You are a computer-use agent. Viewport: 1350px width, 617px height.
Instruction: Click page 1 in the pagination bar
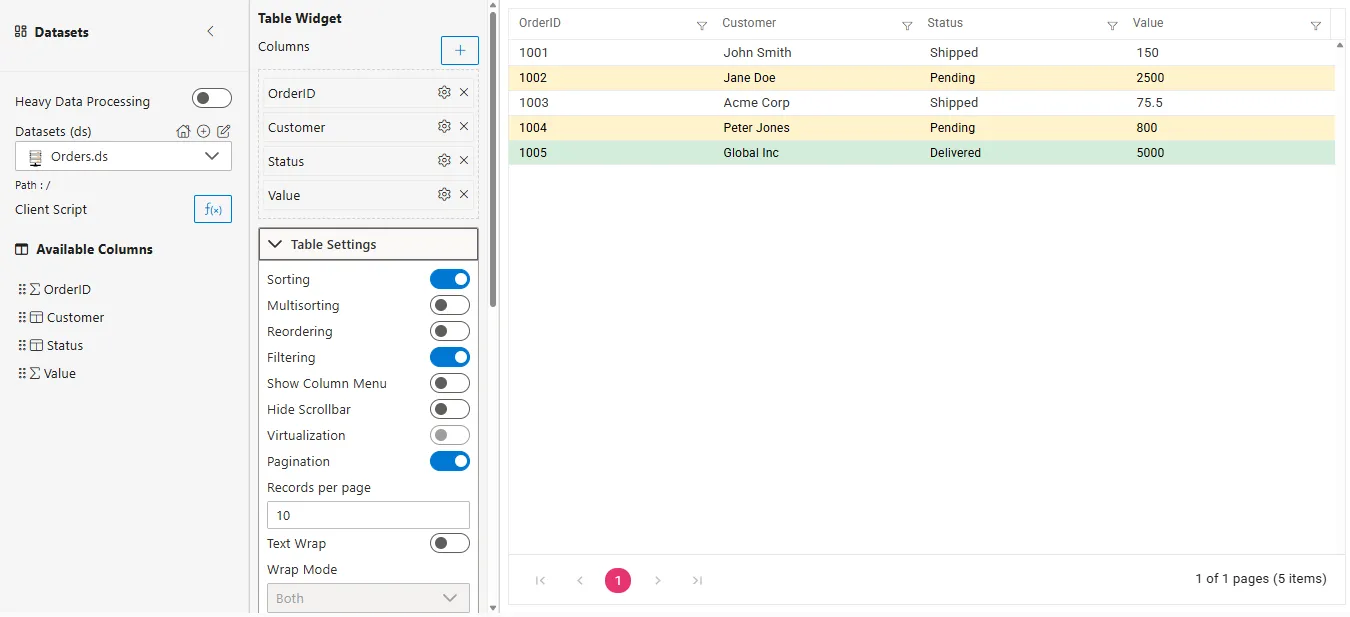point(617,580)
